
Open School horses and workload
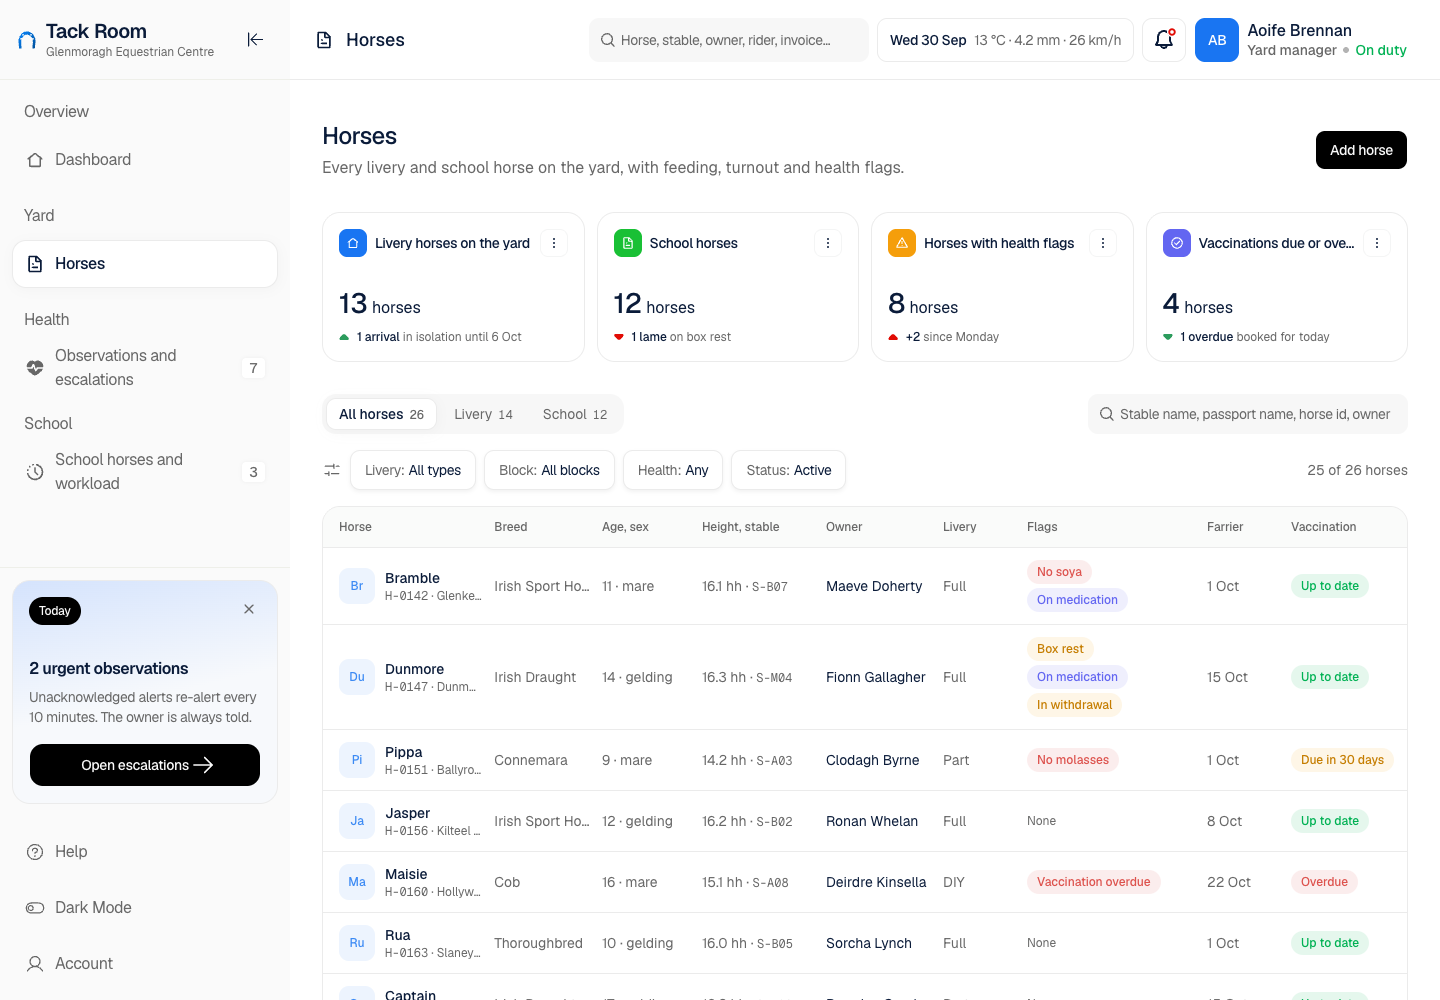point(145,472)
